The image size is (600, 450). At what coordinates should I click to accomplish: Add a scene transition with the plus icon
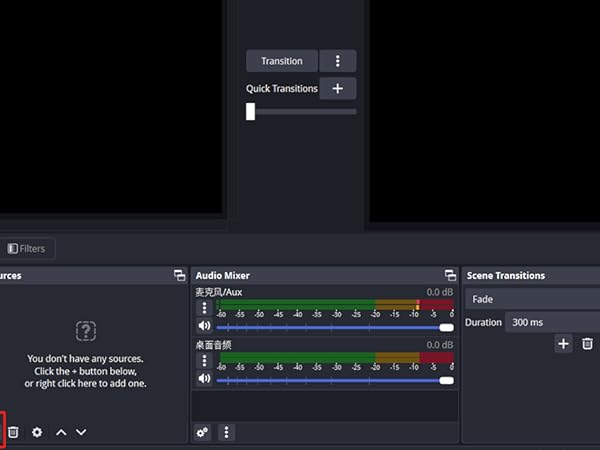pyautogui.click(x=563, y=344)
